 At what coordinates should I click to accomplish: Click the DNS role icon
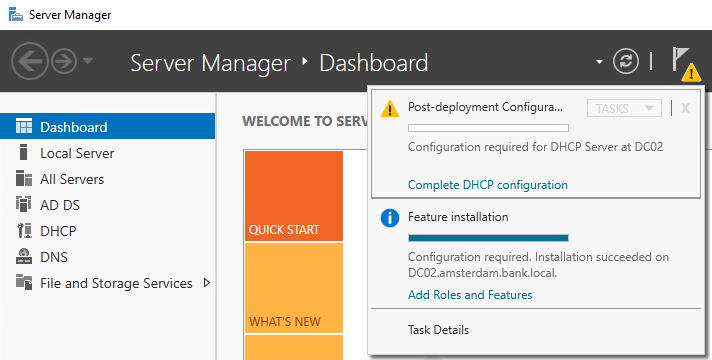(24, 256)
